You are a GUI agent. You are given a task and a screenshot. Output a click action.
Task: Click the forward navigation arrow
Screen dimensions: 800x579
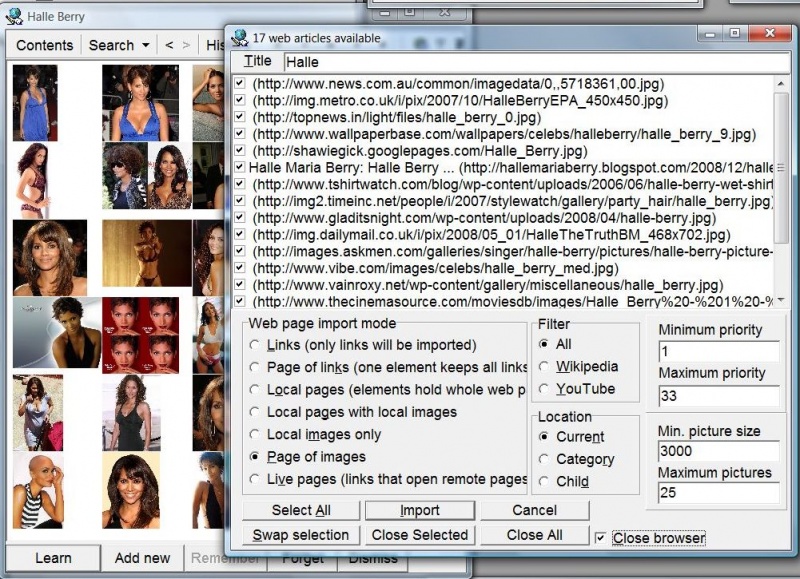click(x=189, y=45)
